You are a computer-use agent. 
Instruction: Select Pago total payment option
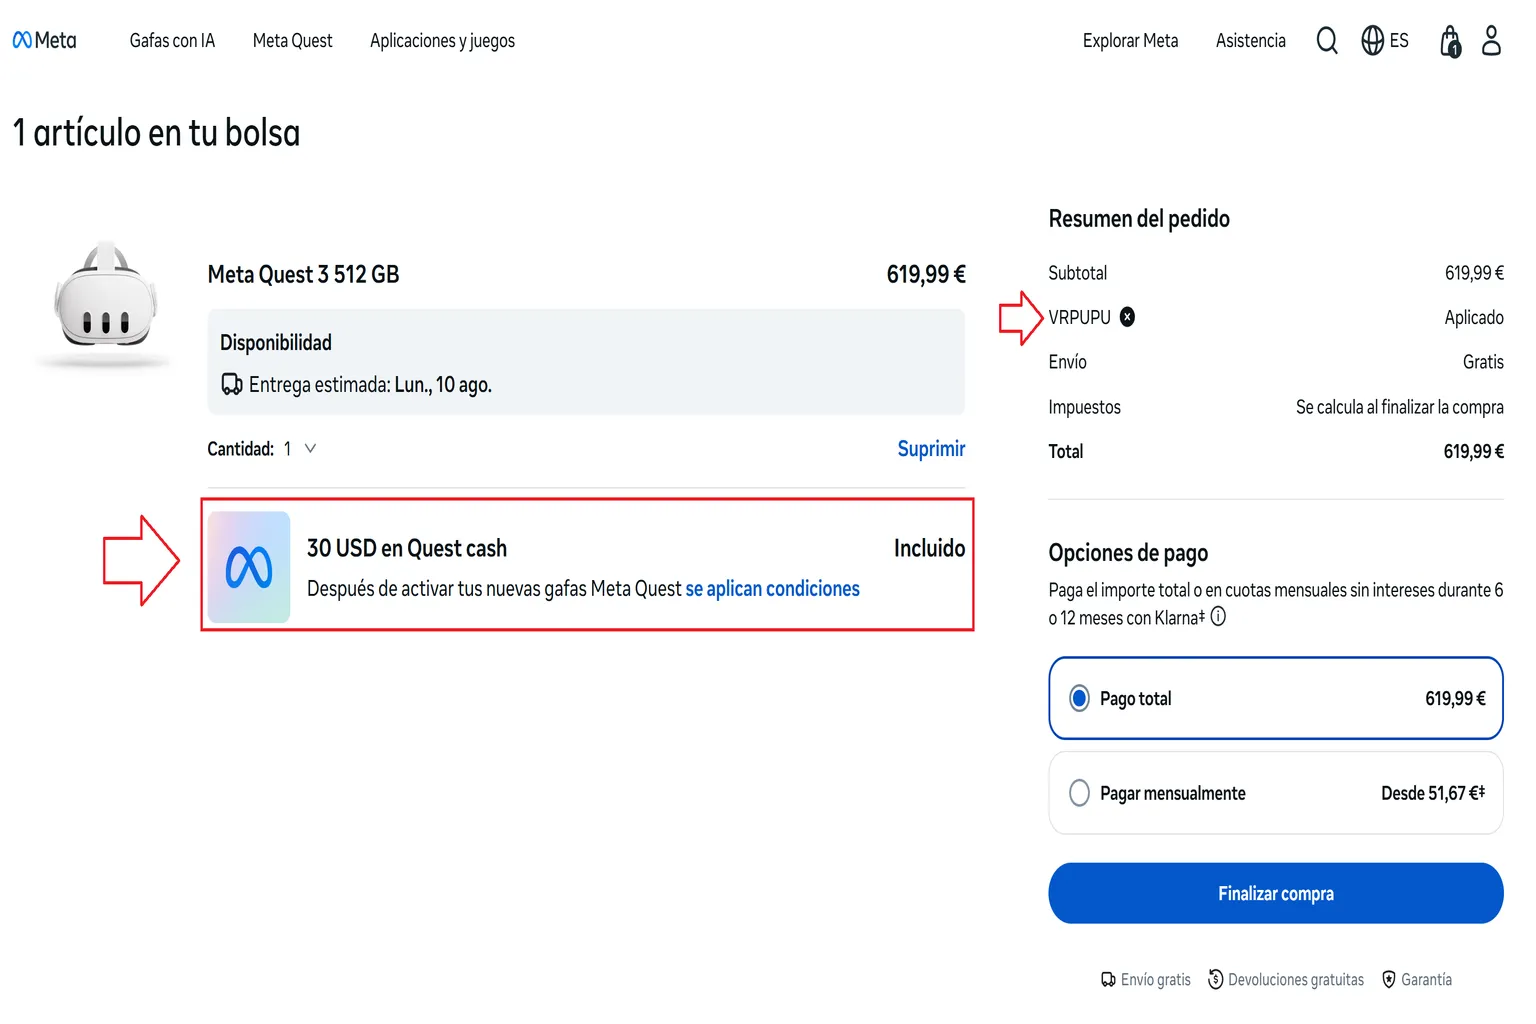(x=1276, y=698)
